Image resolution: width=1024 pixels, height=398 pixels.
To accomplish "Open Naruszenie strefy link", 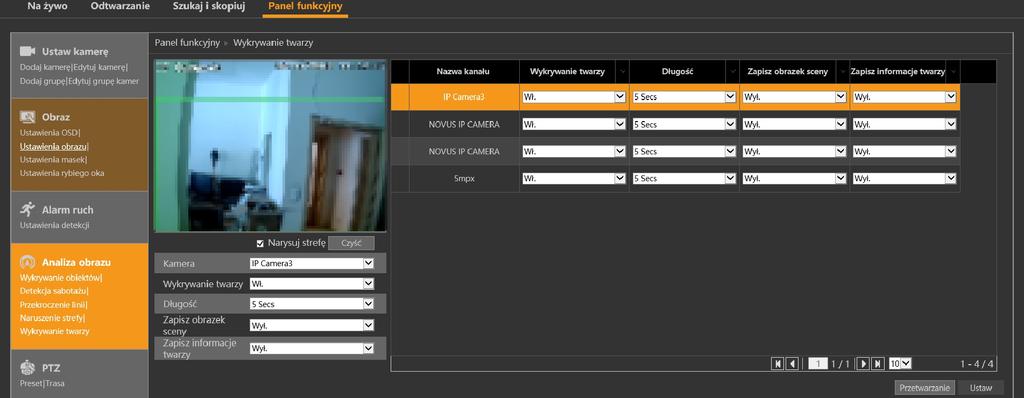I will 52,318.
